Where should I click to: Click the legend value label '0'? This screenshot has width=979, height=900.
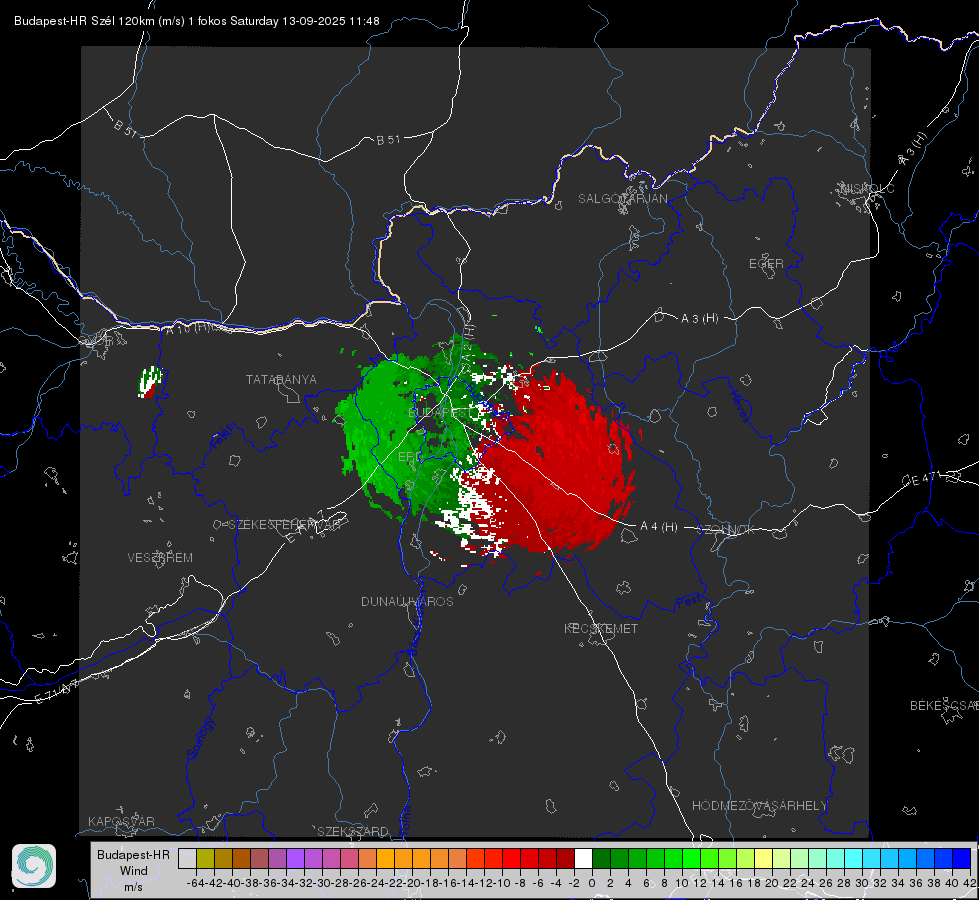point(592,883)
